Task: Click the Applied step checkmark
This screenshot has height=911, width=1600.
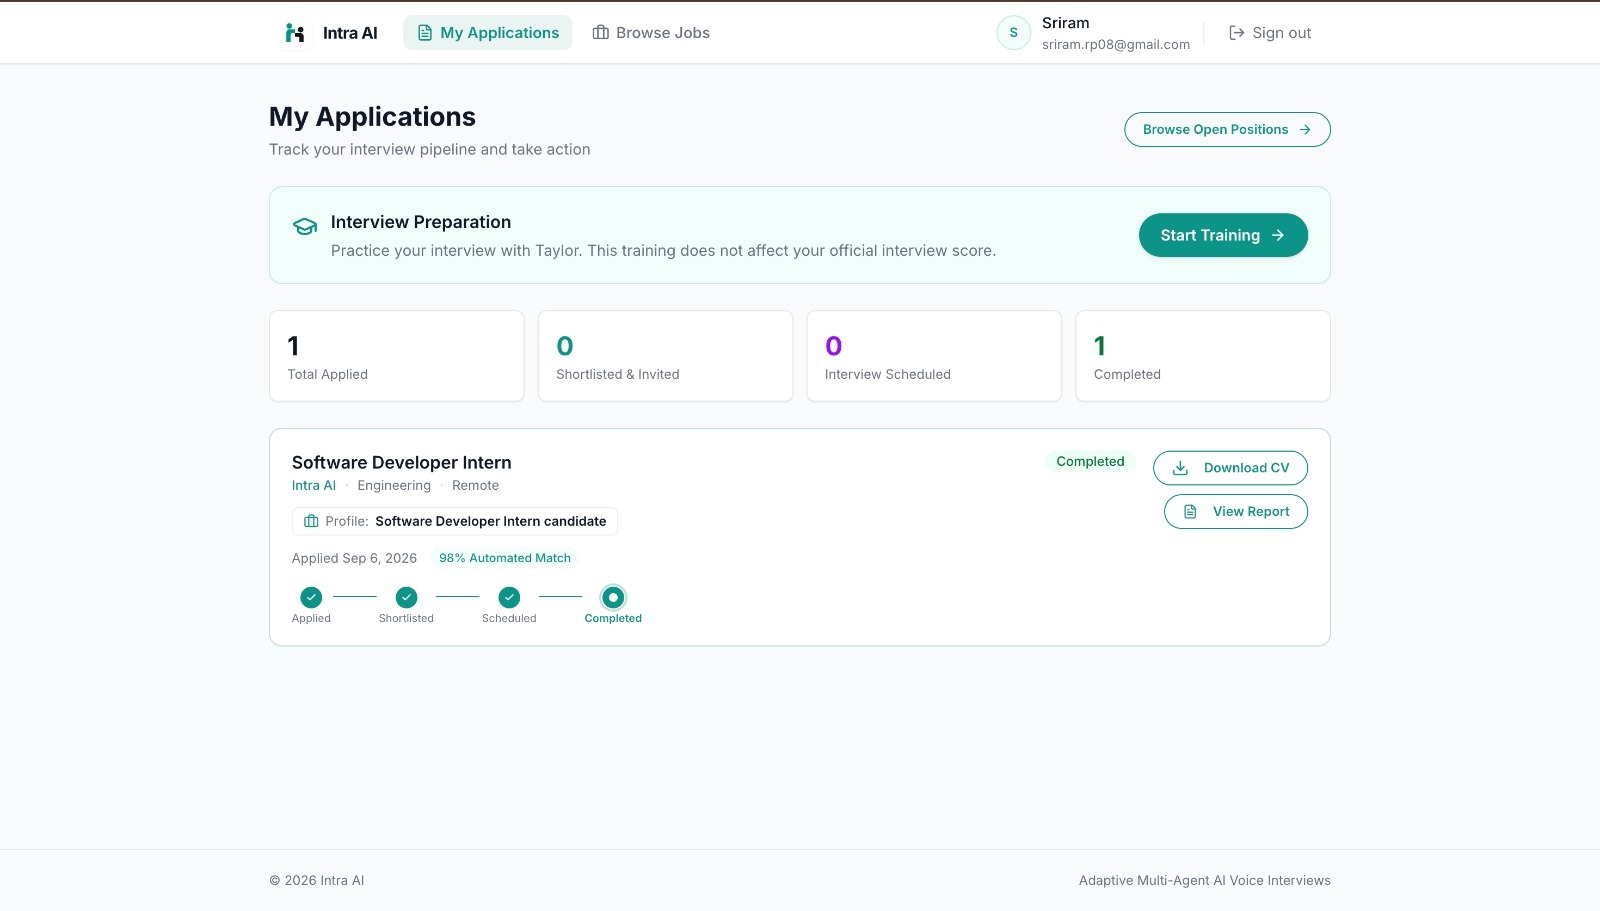Action: 311,597
